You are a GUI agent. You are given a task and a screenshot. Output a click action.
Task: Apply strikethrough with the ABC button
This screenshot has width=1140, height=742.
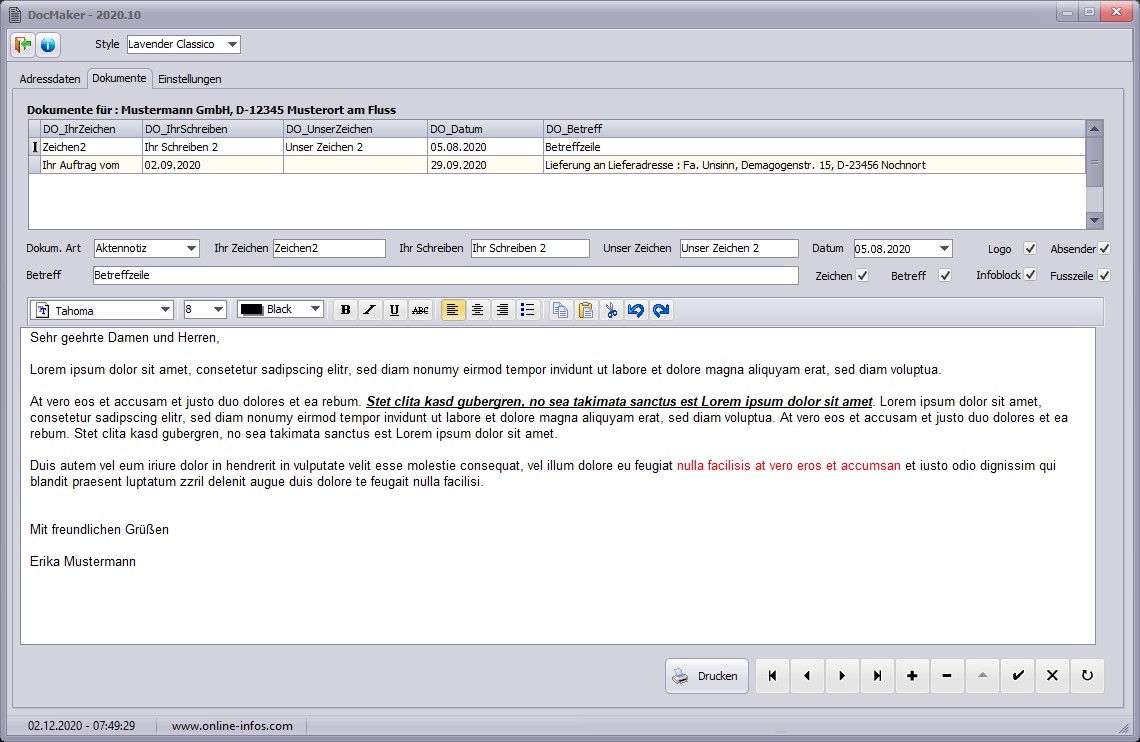[x=420, y=310]
